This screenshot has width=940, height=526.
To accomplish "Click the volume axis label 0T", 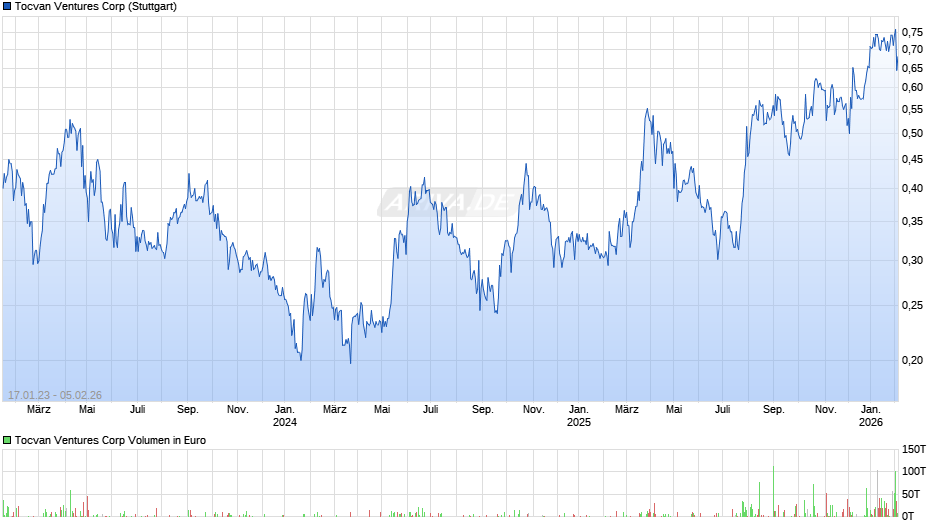I will [x=908, y=516].
